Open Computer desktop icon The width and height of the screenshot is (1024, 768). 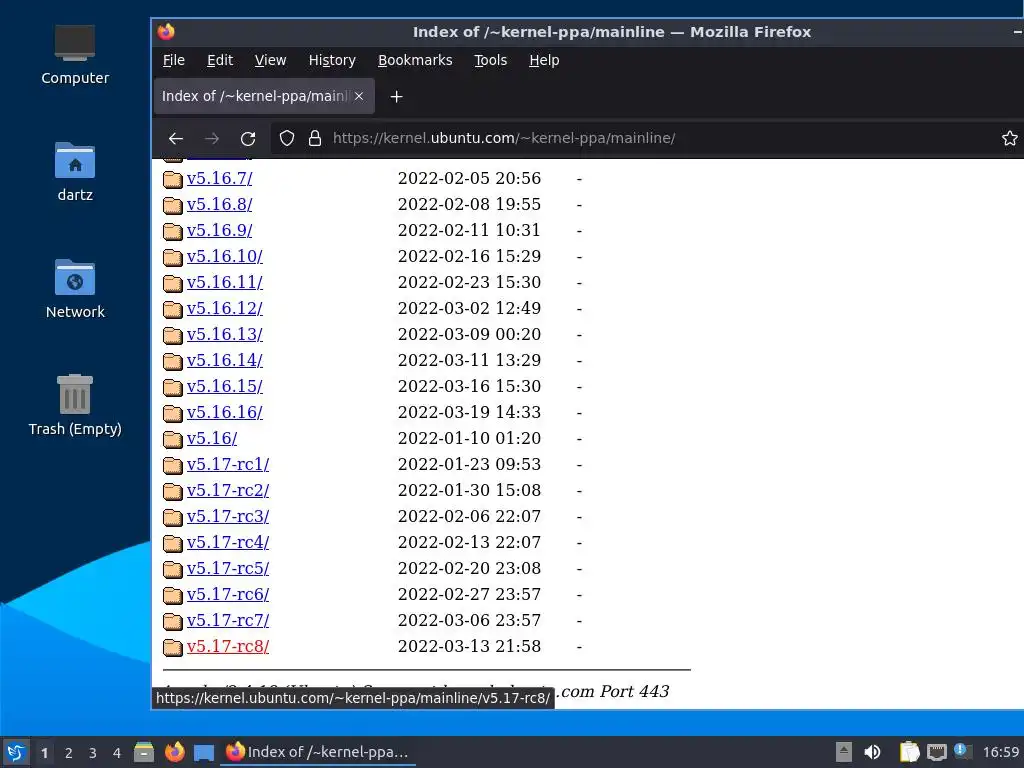[x=74, y=56]
